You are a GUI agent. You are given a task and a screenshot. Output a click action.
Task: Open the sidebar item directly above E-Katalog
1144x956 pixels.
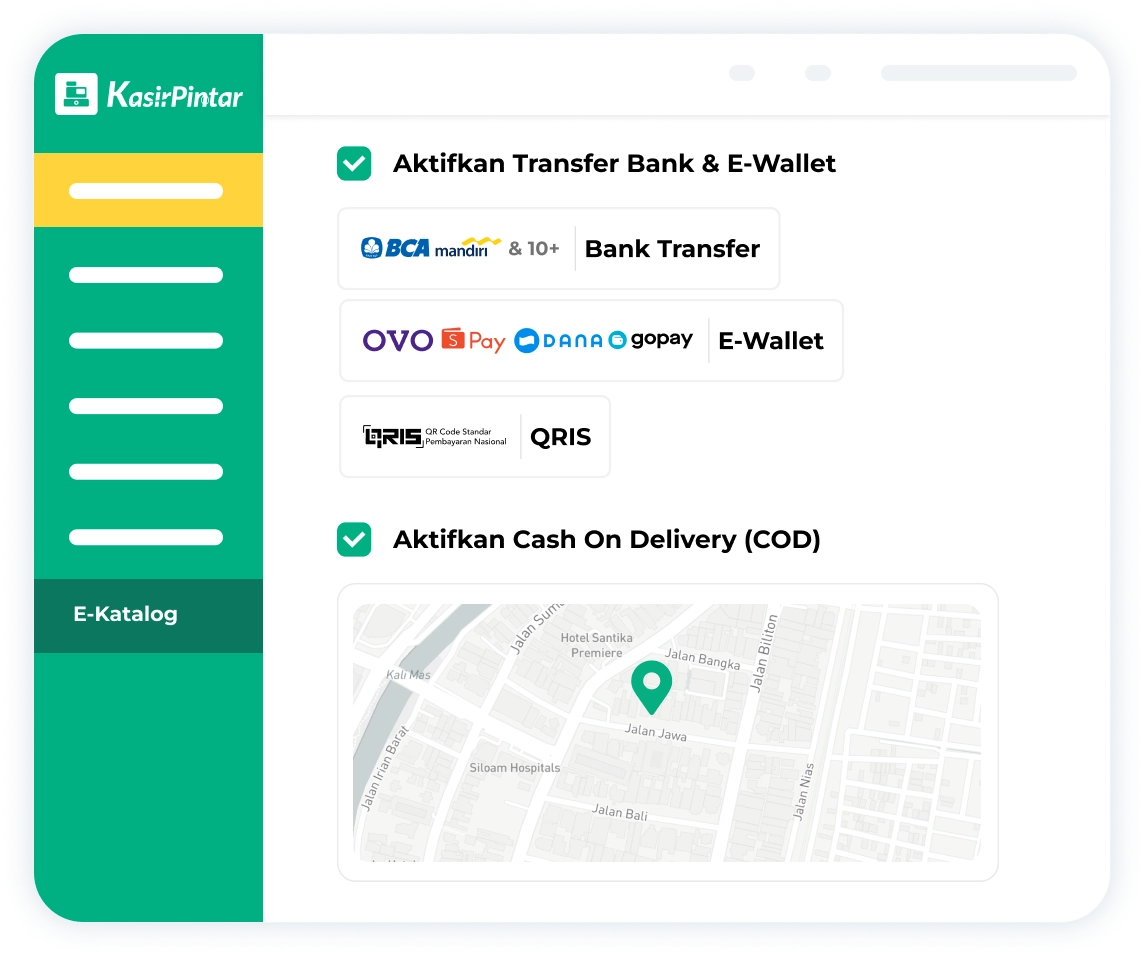click(x=146, y=537)
